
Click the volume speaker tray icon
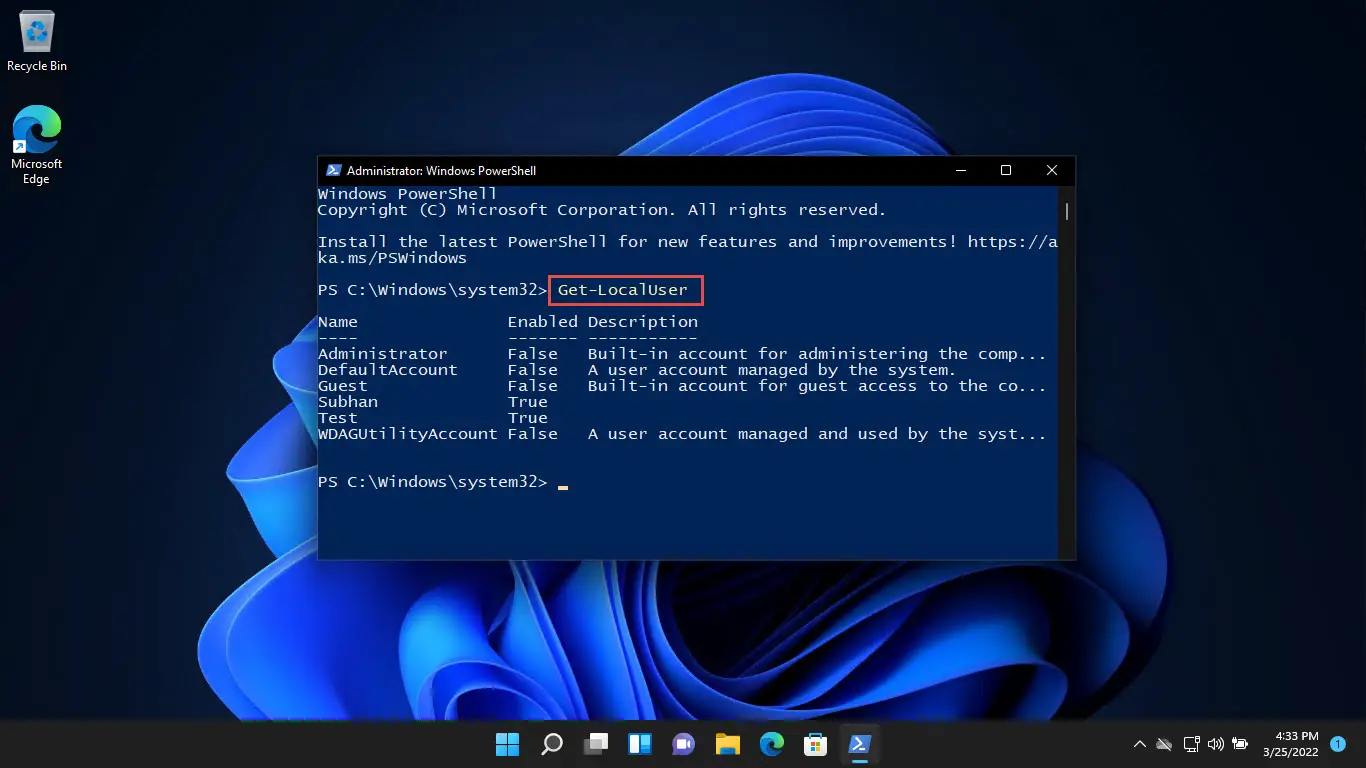[x=1216, y=744]
